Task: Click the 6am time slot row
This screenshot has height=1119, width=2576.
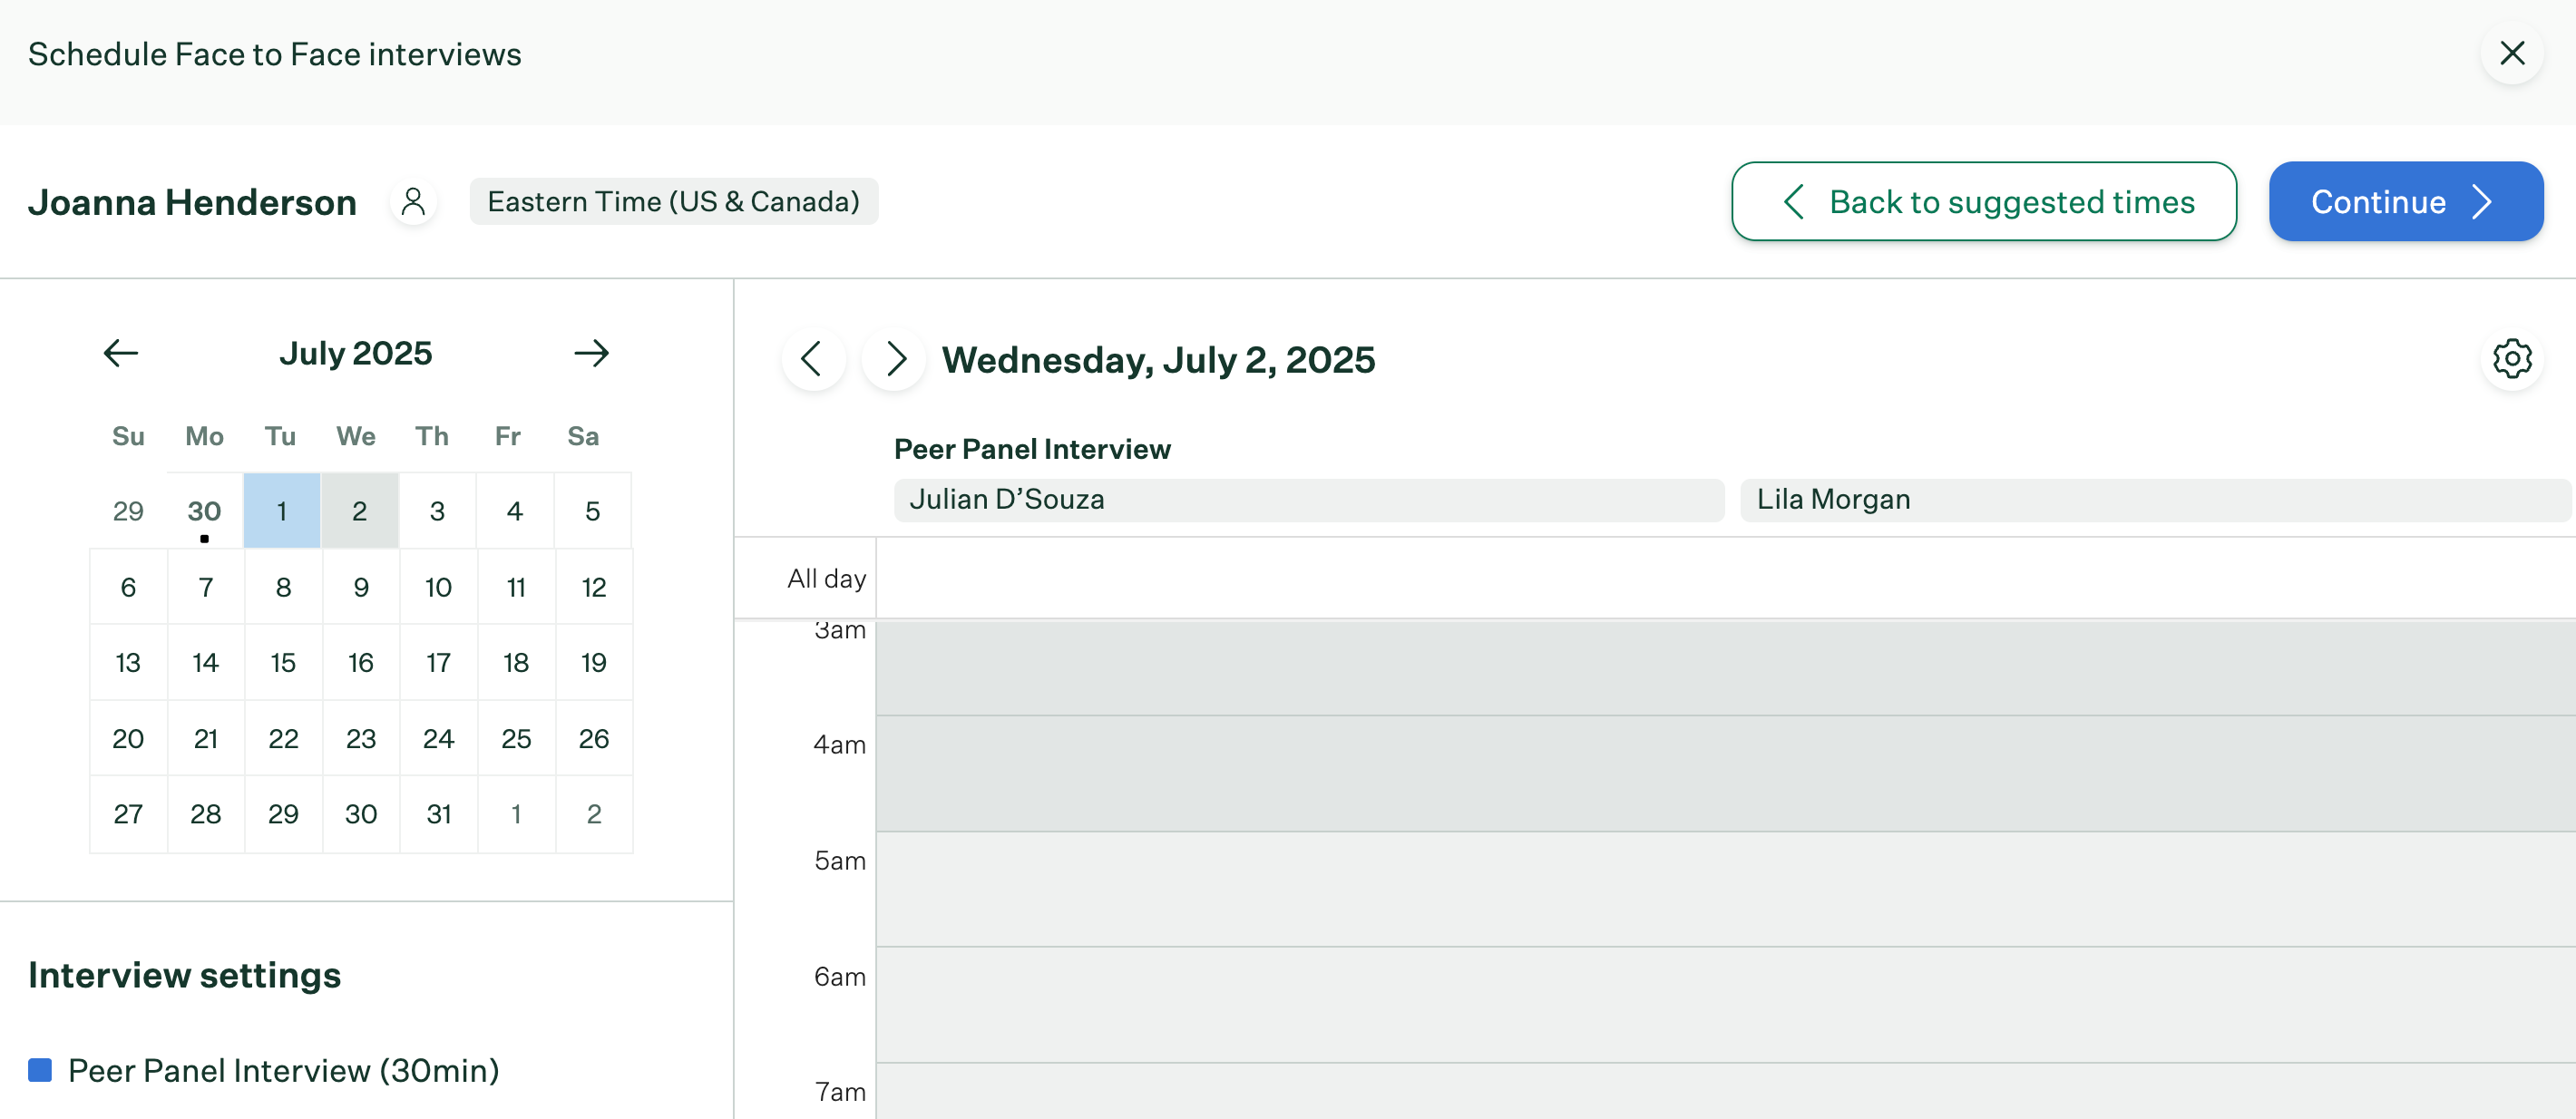Action: 1725,1005
